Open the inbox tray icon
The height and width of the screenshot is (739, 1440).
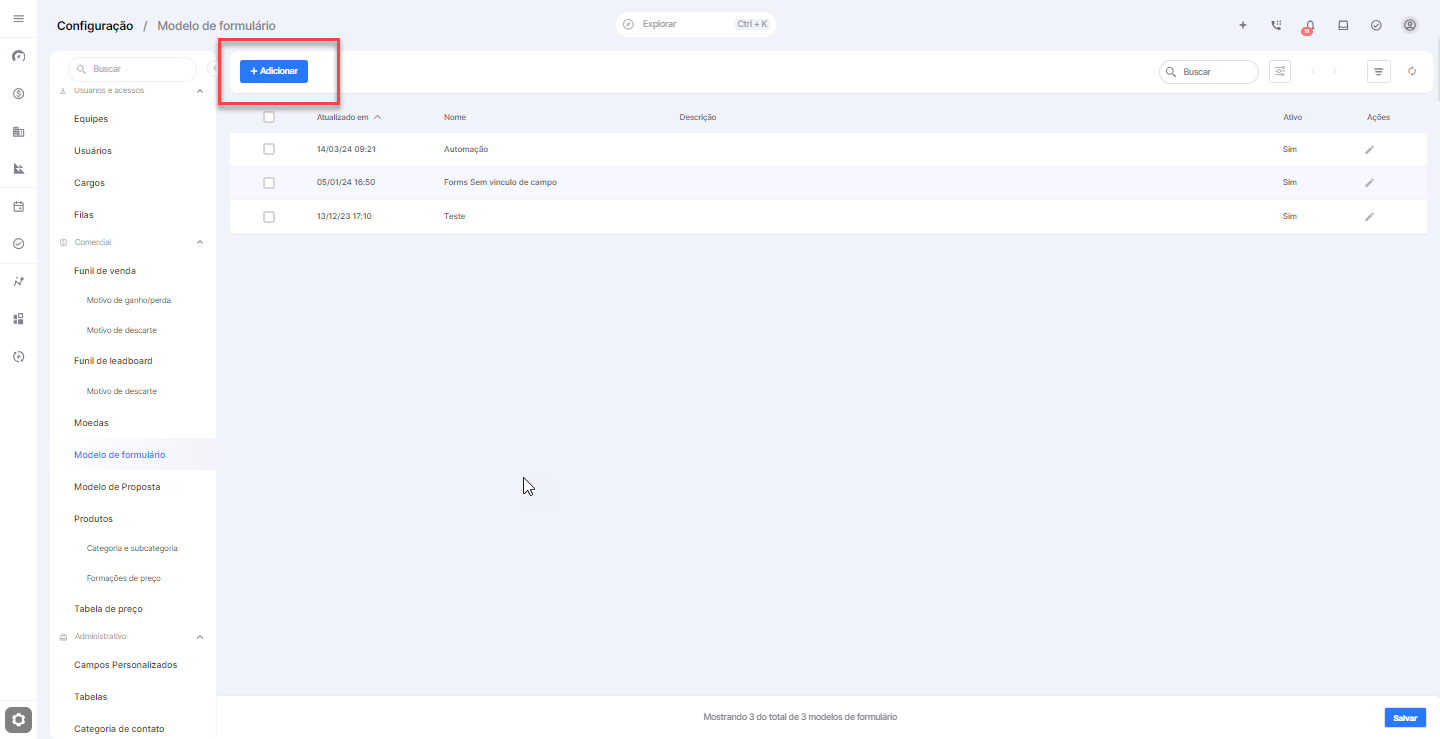tap(1343, 25)
